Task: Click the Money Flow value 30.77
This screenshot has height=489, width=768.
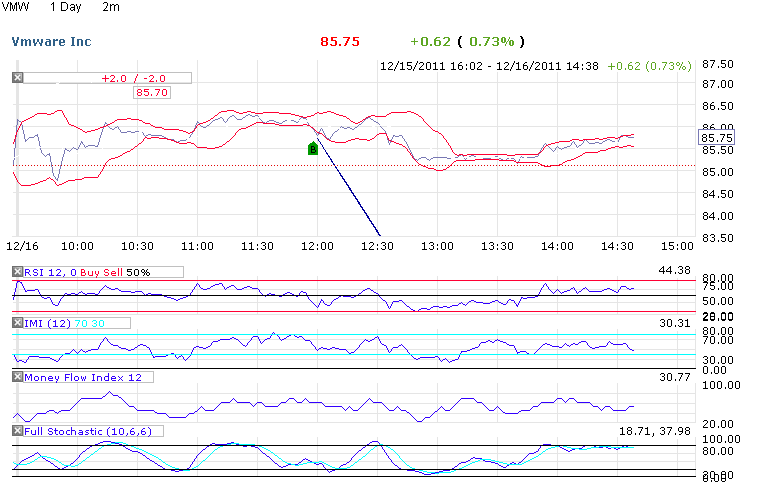Action: pos(674,377)
